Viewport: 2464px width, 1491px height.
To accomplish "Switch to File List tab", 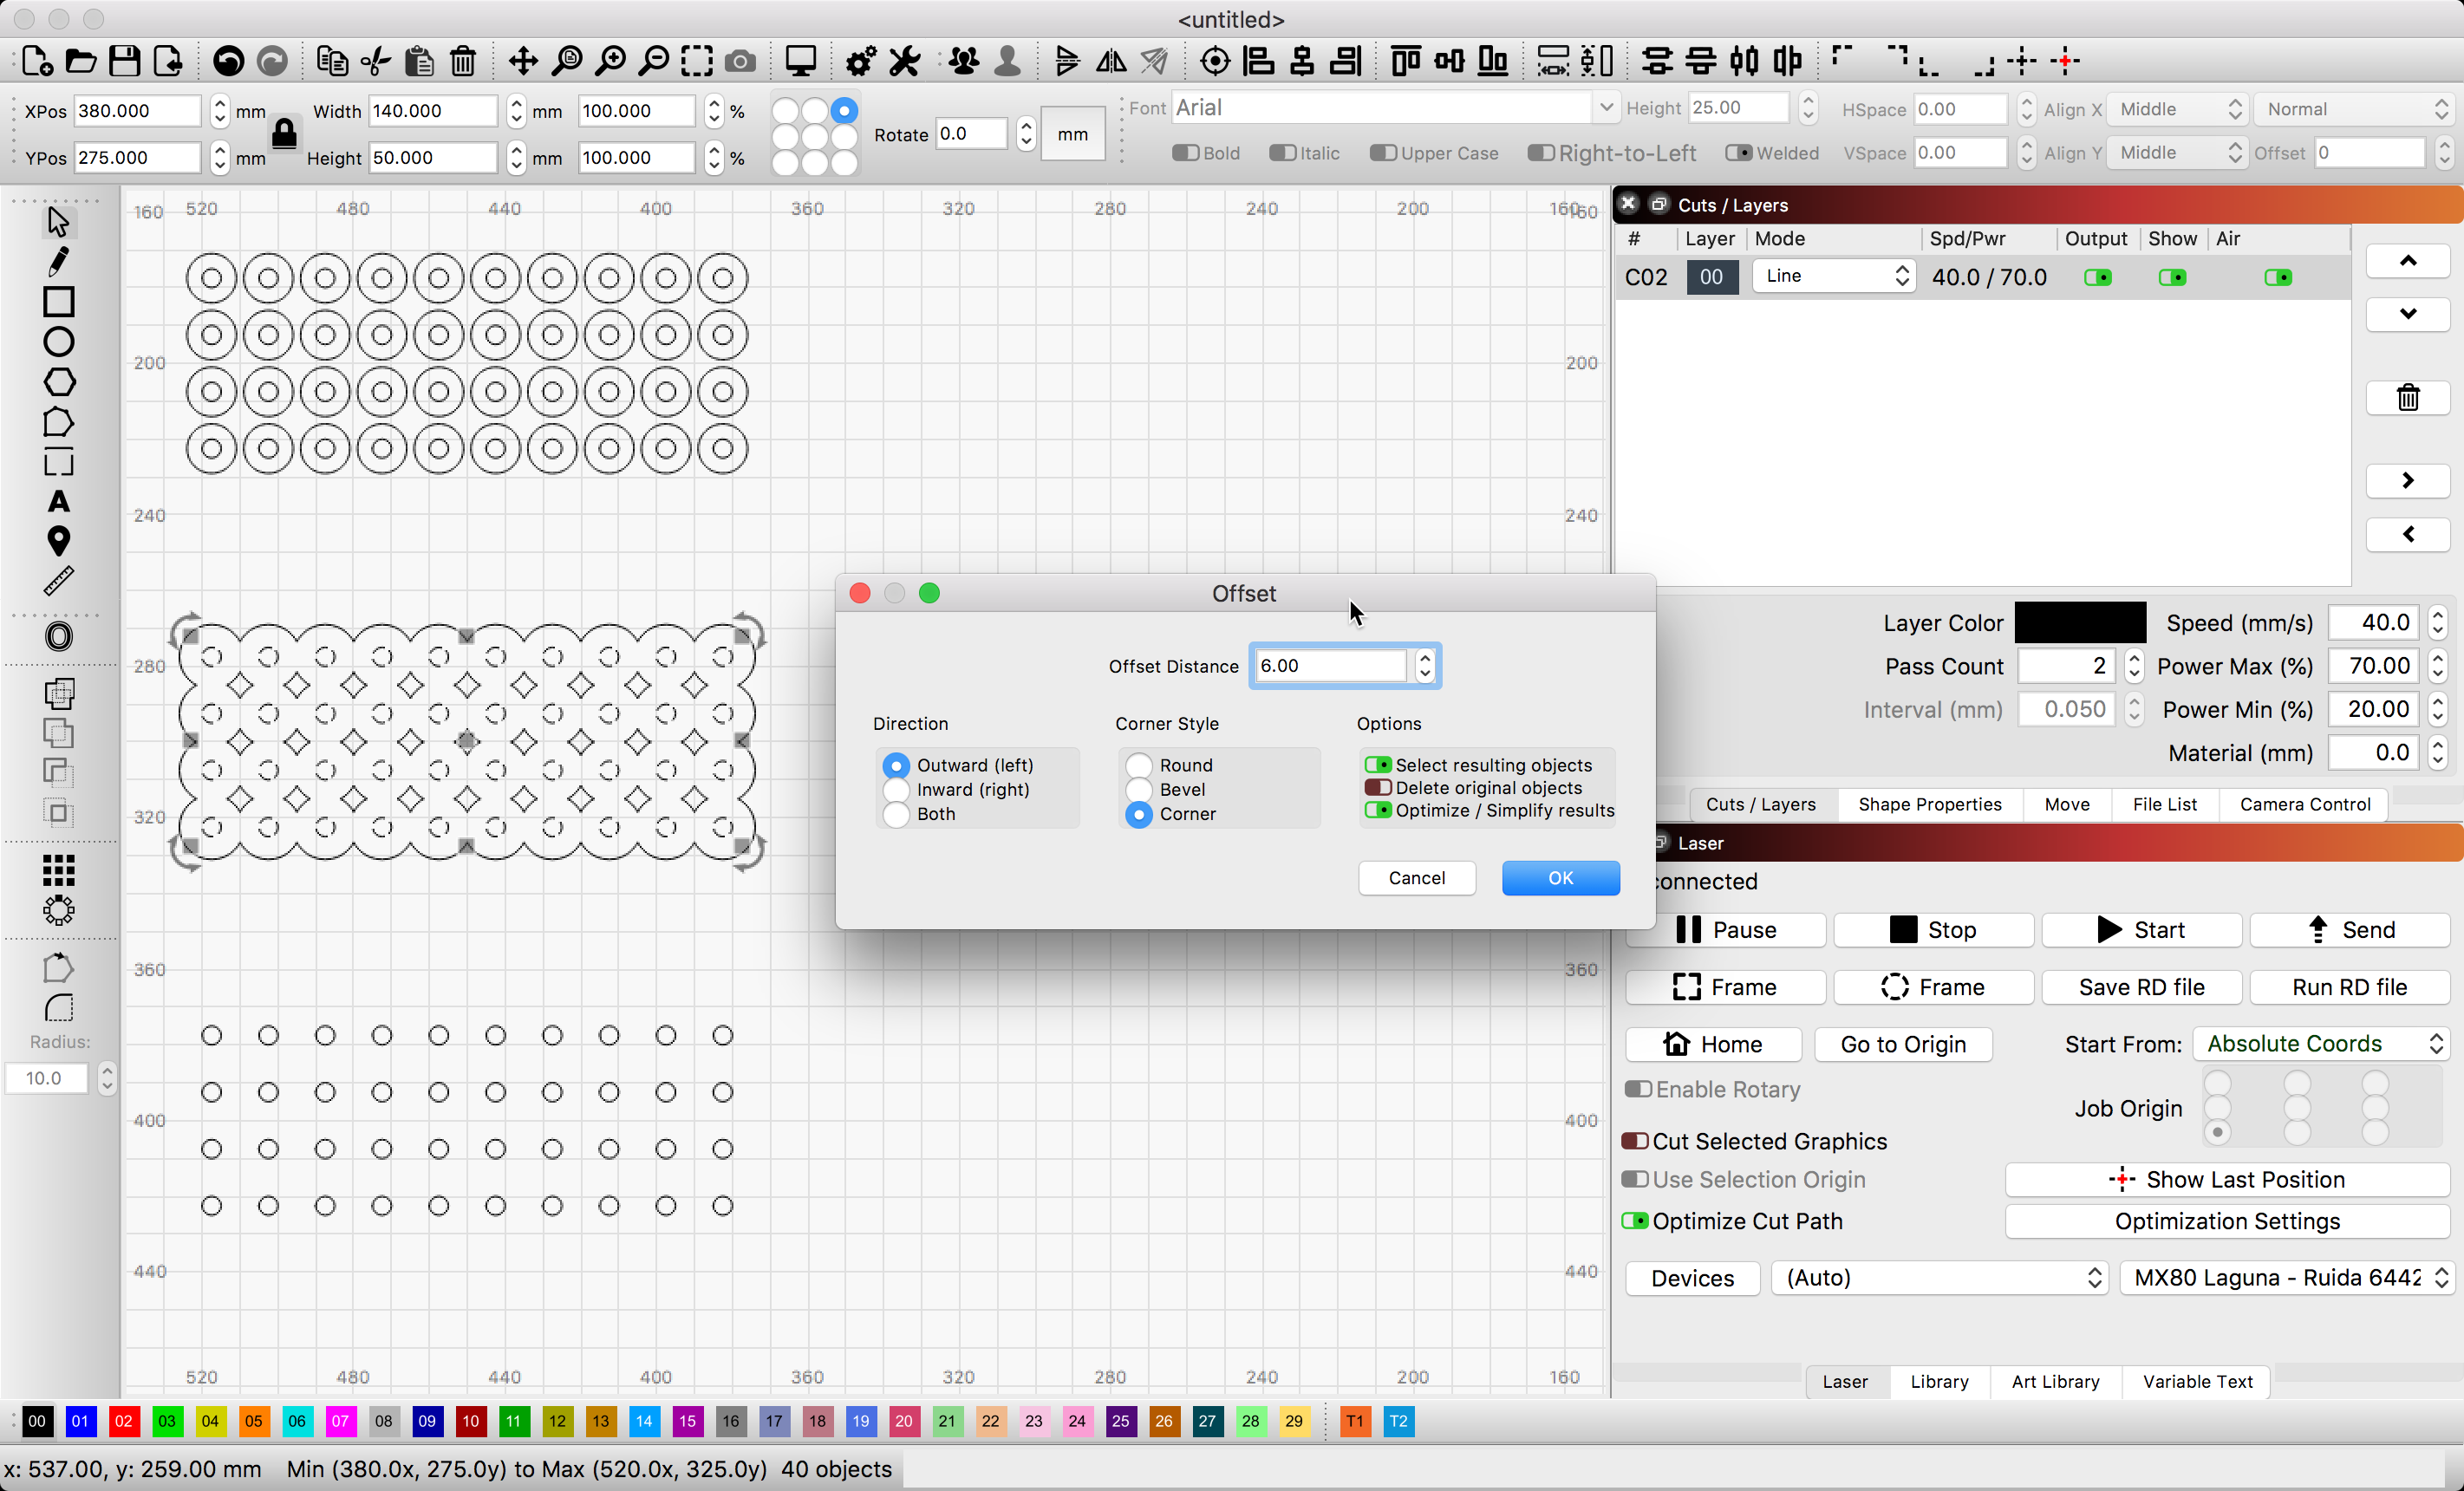I will click(2164, 804).
